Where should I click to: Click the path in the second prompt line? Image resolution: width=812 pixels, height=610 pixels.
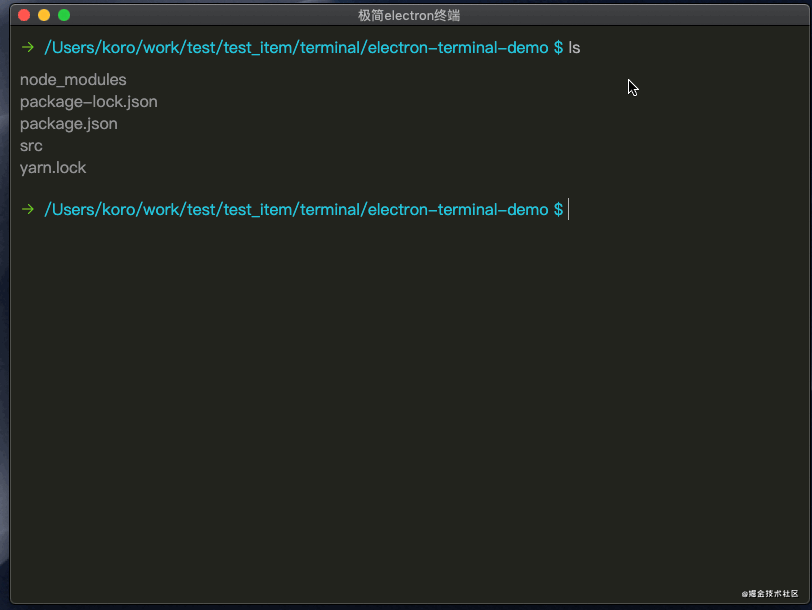pyautogui.click(x=296, y=209)
